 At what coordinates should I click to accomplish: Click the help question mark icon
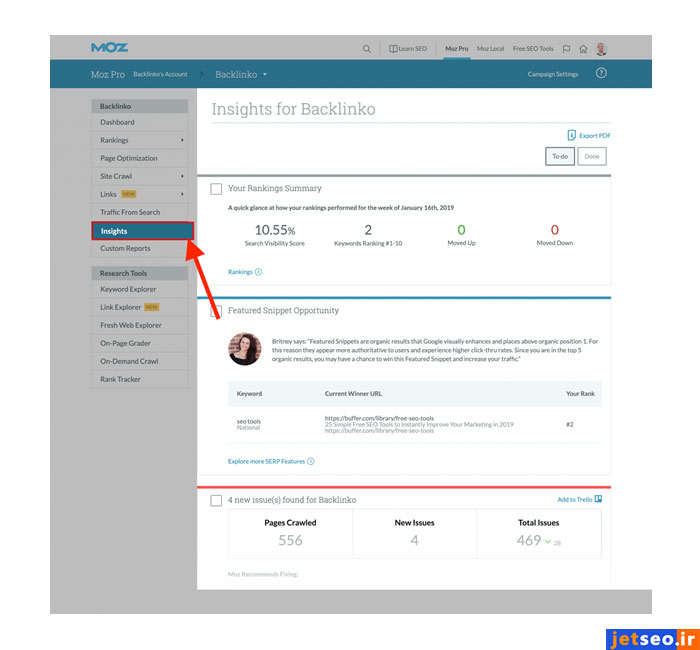click(601, 74)
